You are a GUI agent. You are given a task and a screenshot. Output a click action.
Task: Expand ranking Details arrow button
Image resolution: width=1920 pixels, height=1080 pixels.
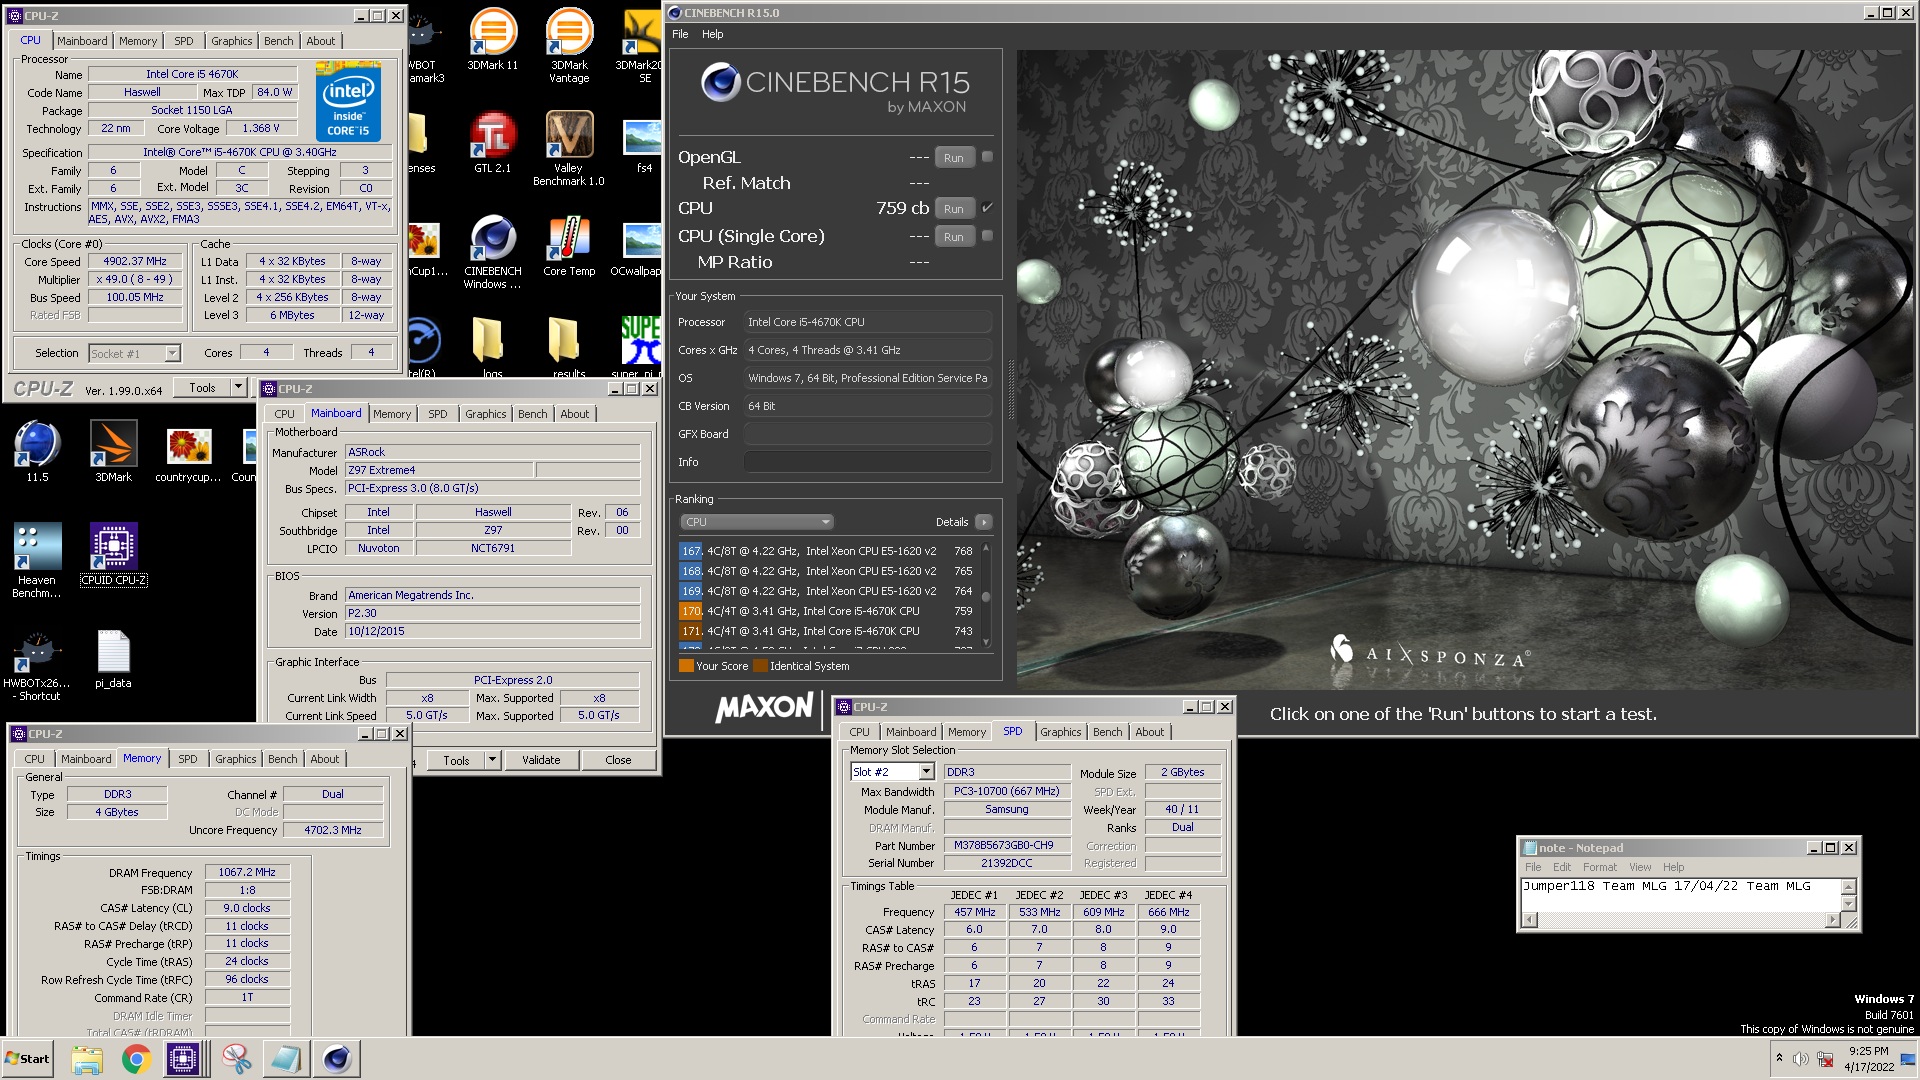coord(984,522)
